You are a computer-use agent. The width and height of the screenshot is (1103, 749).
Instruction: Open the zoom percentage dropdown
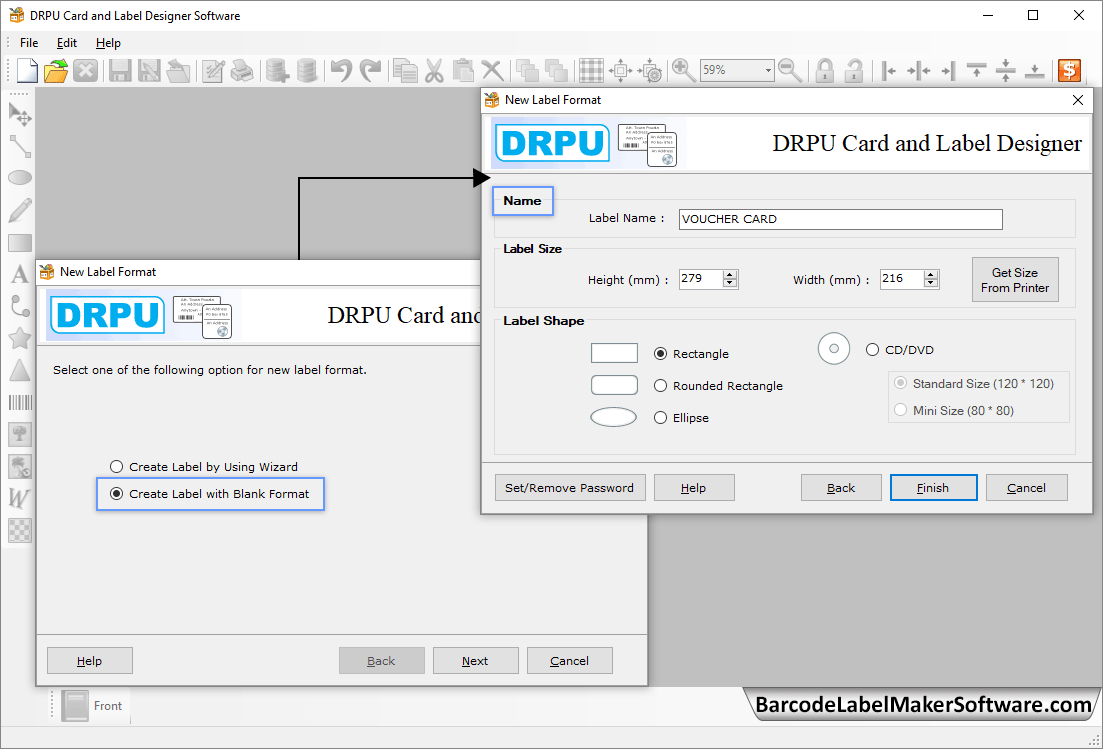(768, 71)
